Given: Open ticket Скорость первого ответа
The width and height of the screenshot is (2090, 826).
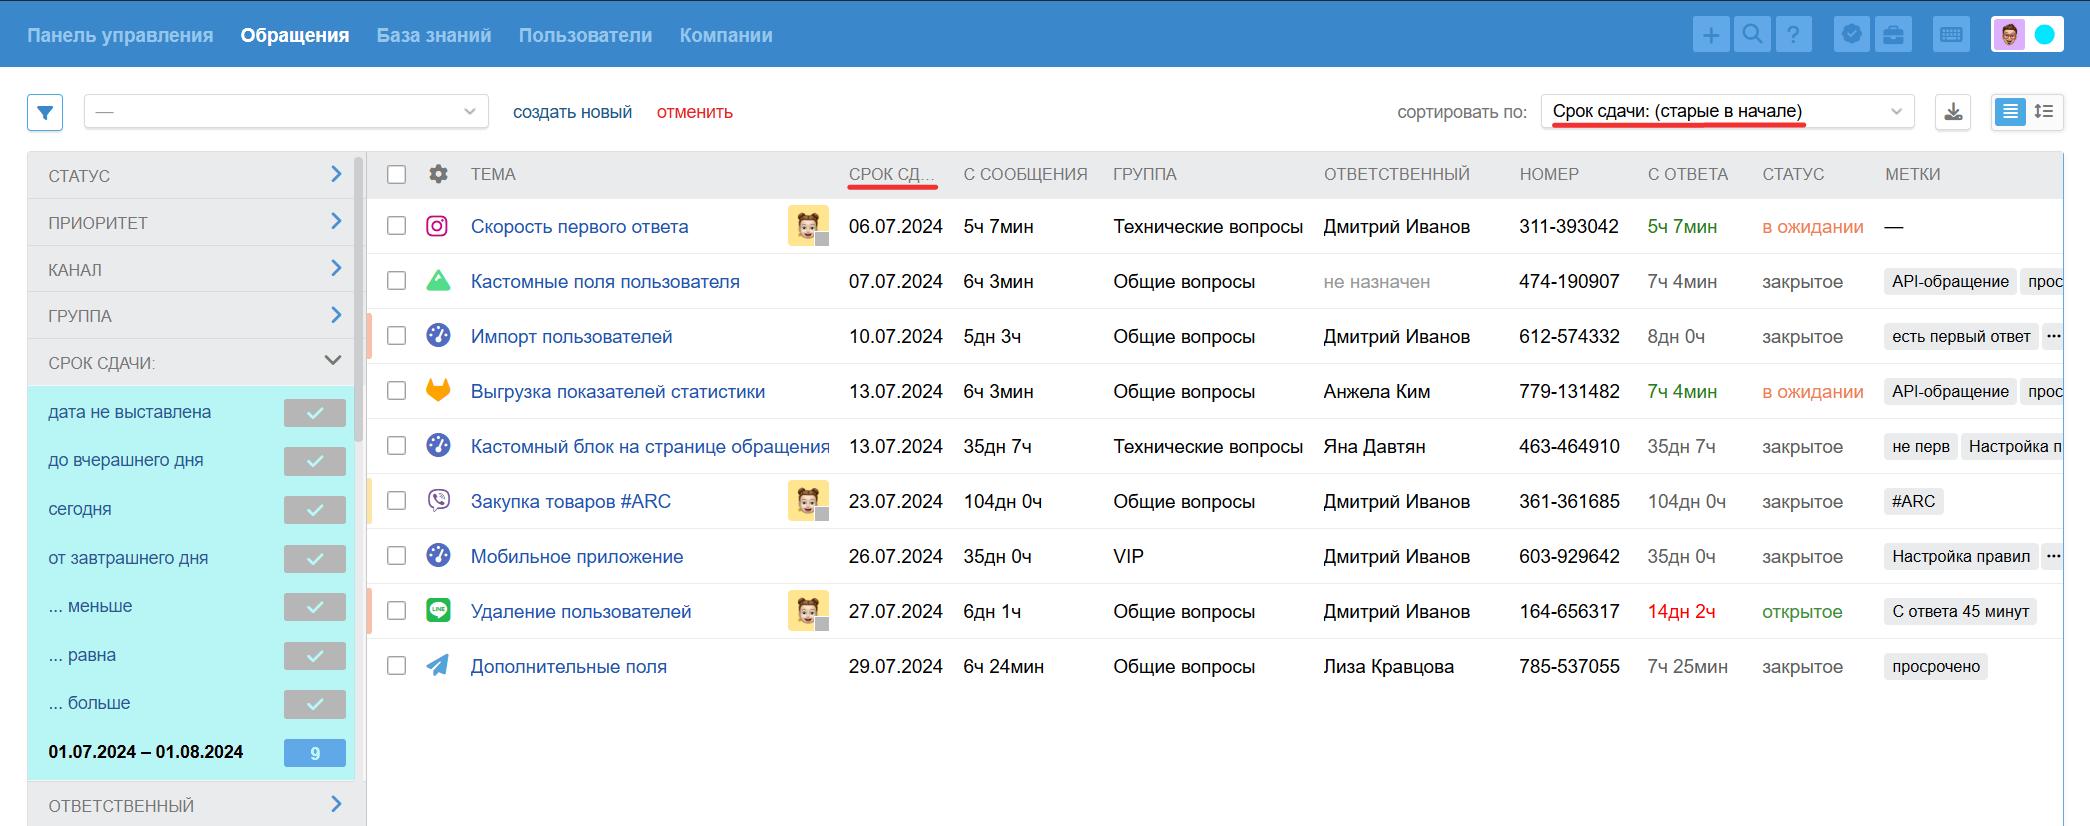Looking at the screenshot, I should point(579,226).
